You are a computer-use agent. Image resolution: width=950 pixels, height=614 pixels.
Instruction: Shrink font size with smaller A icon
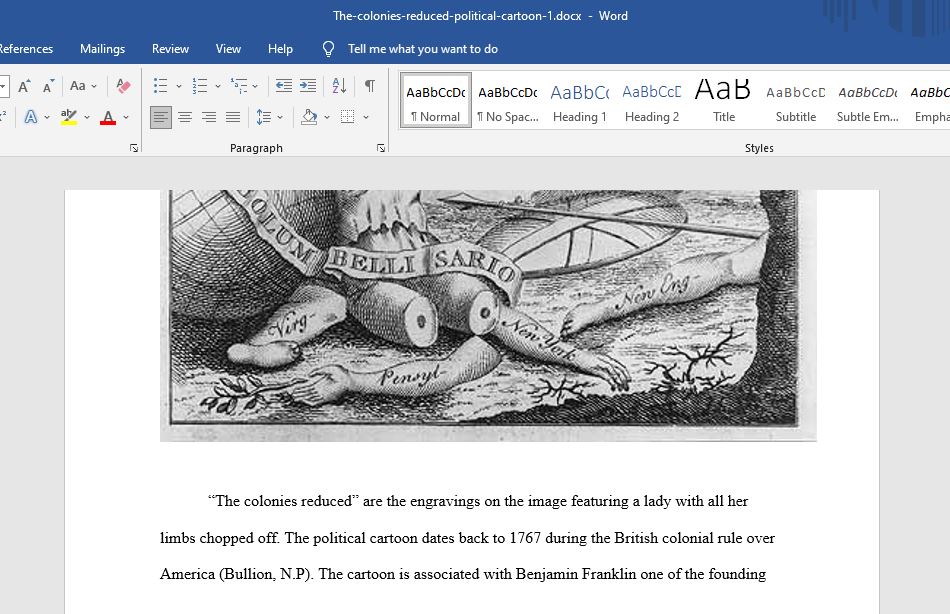click(48, 86)
